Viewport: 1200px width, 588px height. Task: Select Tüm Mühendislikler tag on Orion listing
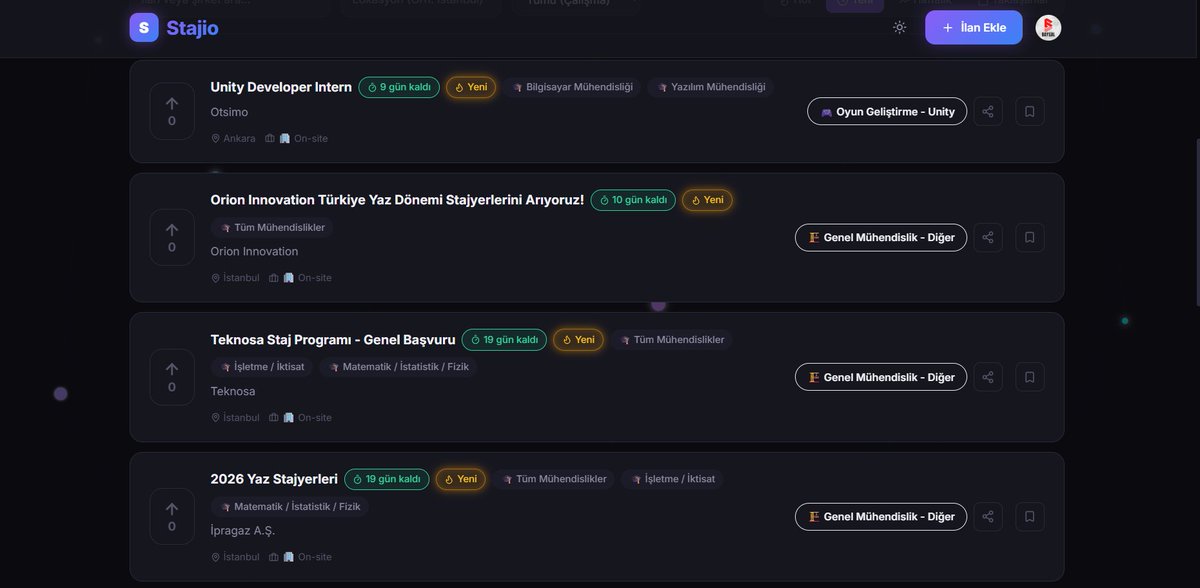pyautogui.click(x=272, y=227)
